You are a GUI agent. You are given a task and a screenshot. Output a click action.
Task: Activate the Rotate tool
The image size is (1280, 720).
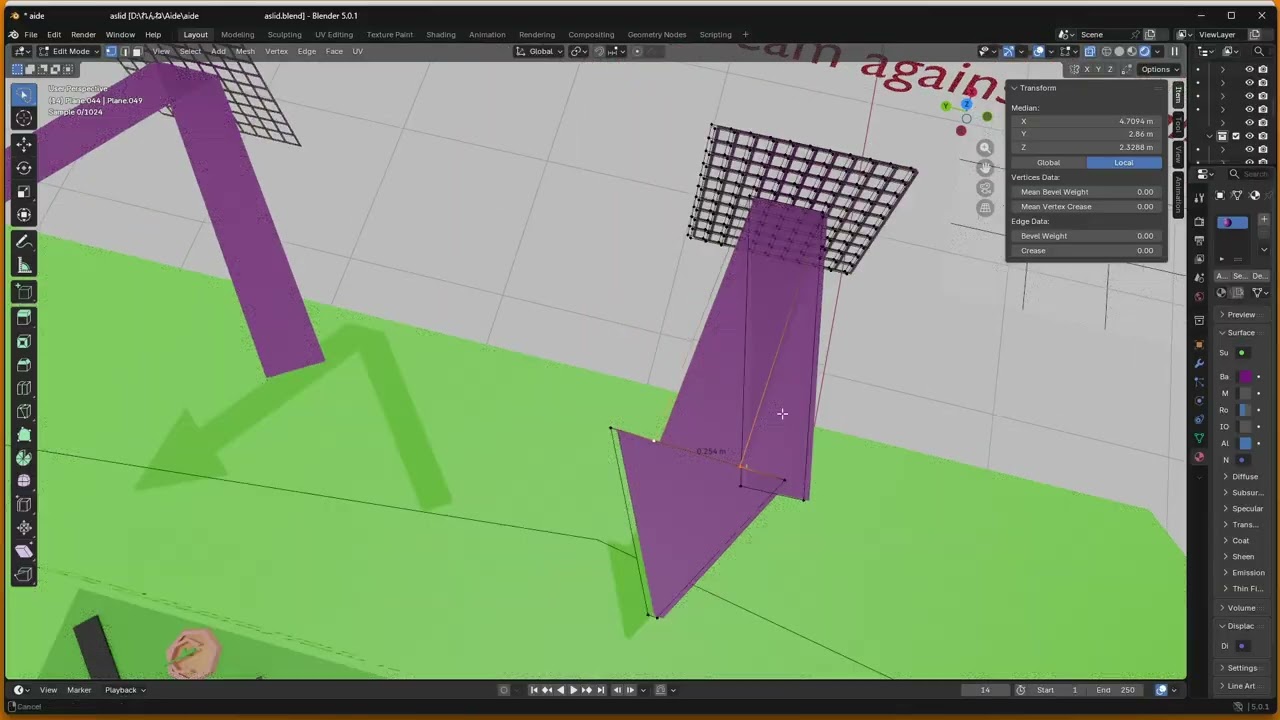coord(24,168)
